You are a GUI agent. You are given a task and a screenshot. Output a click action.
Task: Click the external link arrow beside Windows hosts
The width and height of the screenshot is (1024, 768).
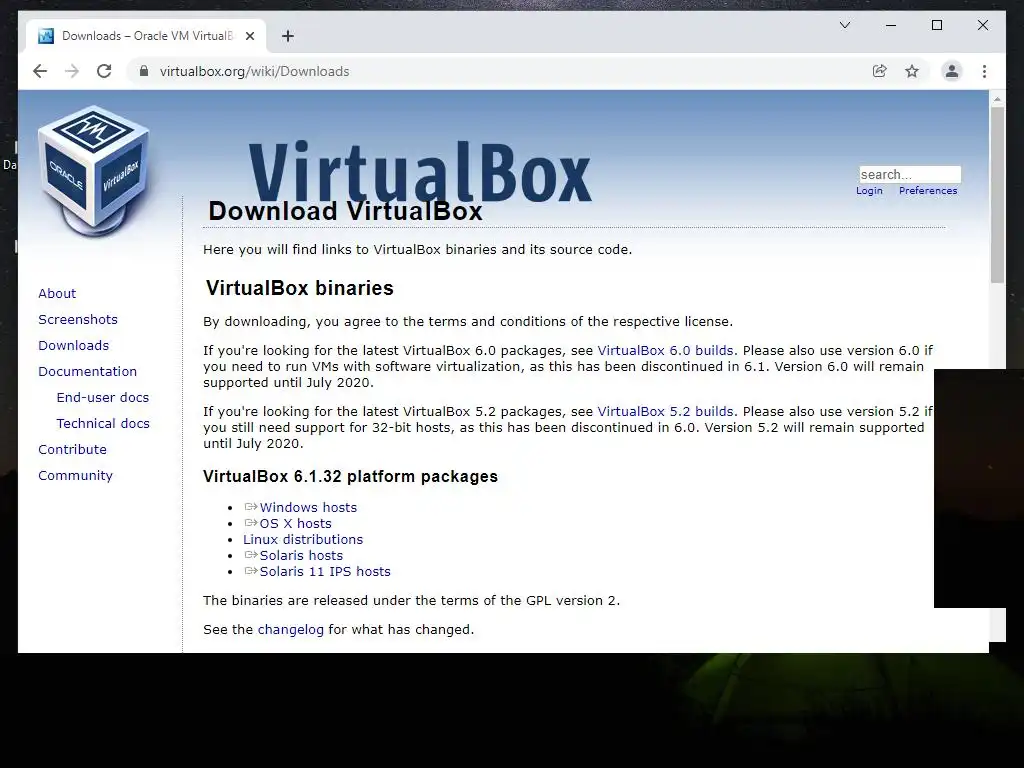click(251, 507)
